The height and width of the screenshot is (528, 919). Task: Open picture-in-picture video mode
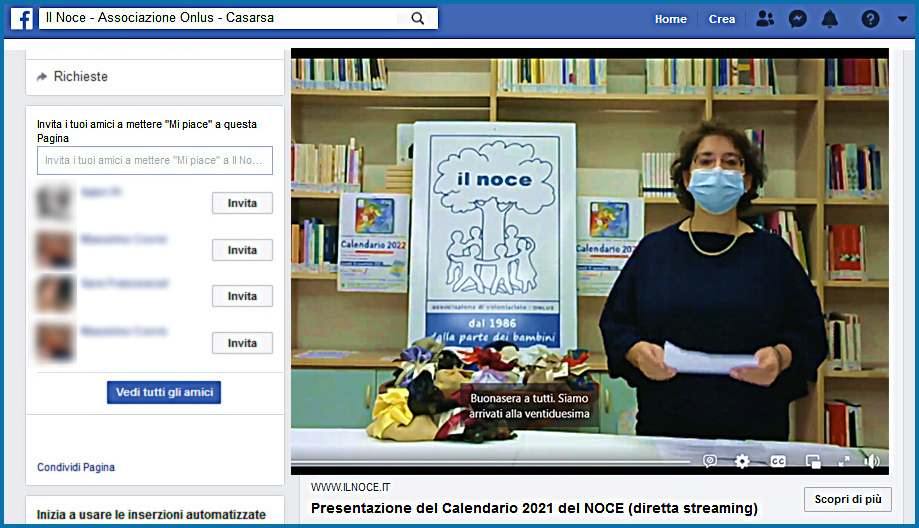click(x=813, y=462)
